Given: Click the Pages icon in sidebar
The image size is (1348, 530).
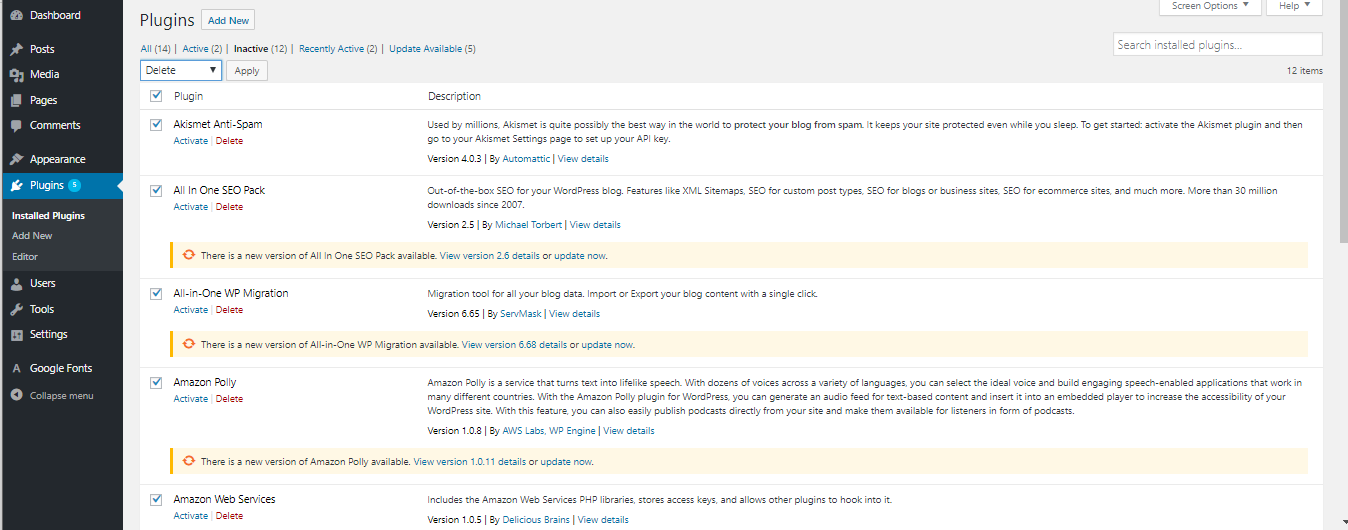Looking at the screenshot, I should (16, 101).
